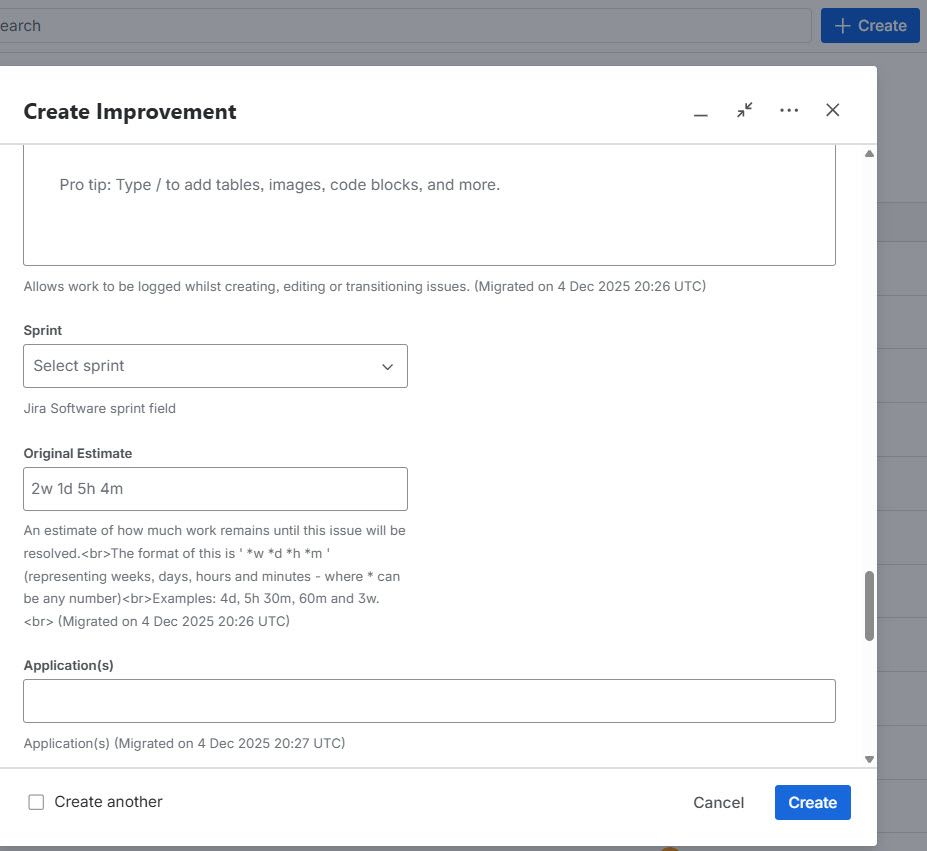
Task: Click the plus icon on the top Create button
Action: click(843, 26)
